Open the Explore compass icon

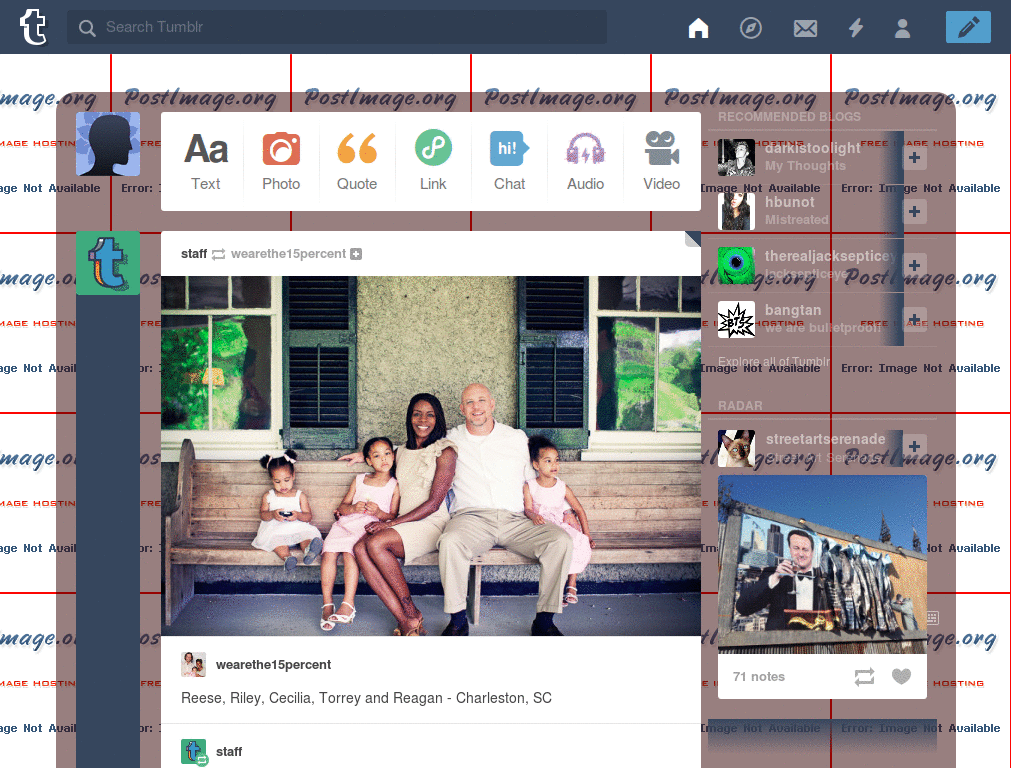(x=750, y=27)
